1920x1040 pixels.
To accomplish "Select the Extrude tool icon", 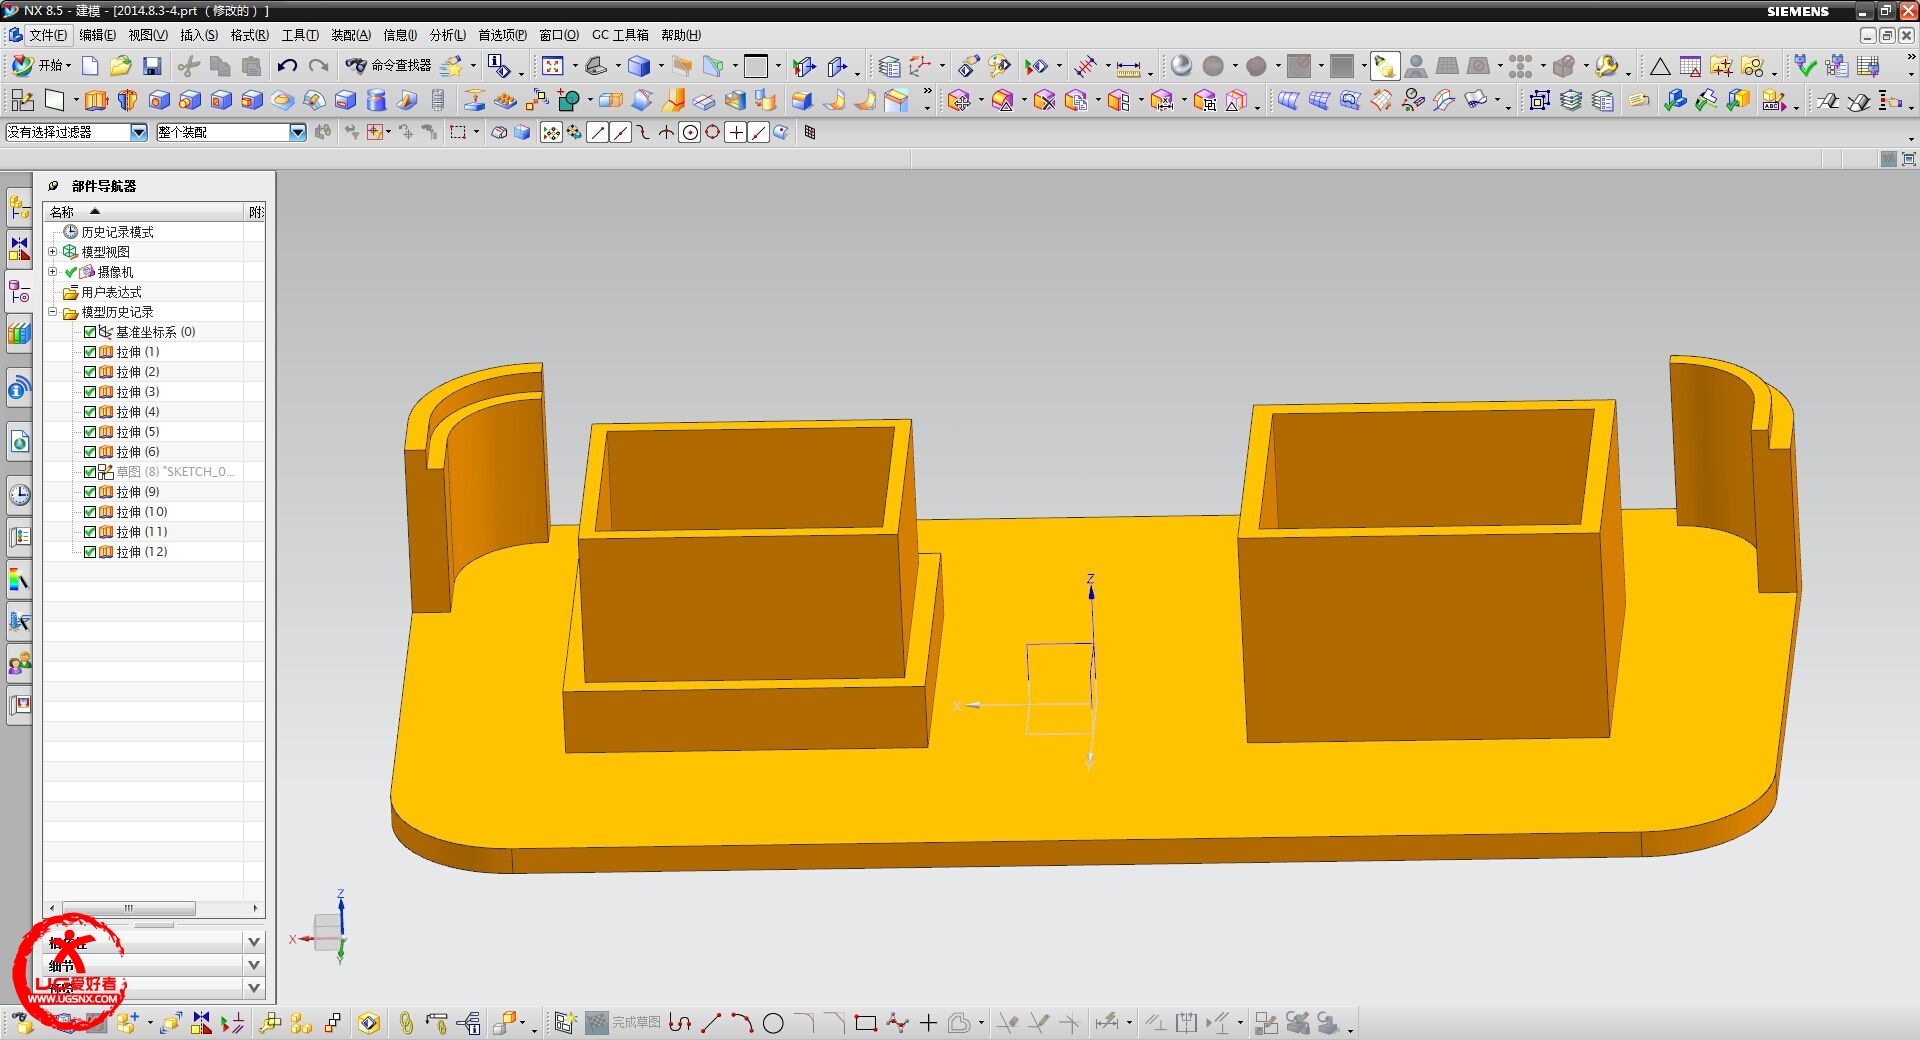I will 96,100.
